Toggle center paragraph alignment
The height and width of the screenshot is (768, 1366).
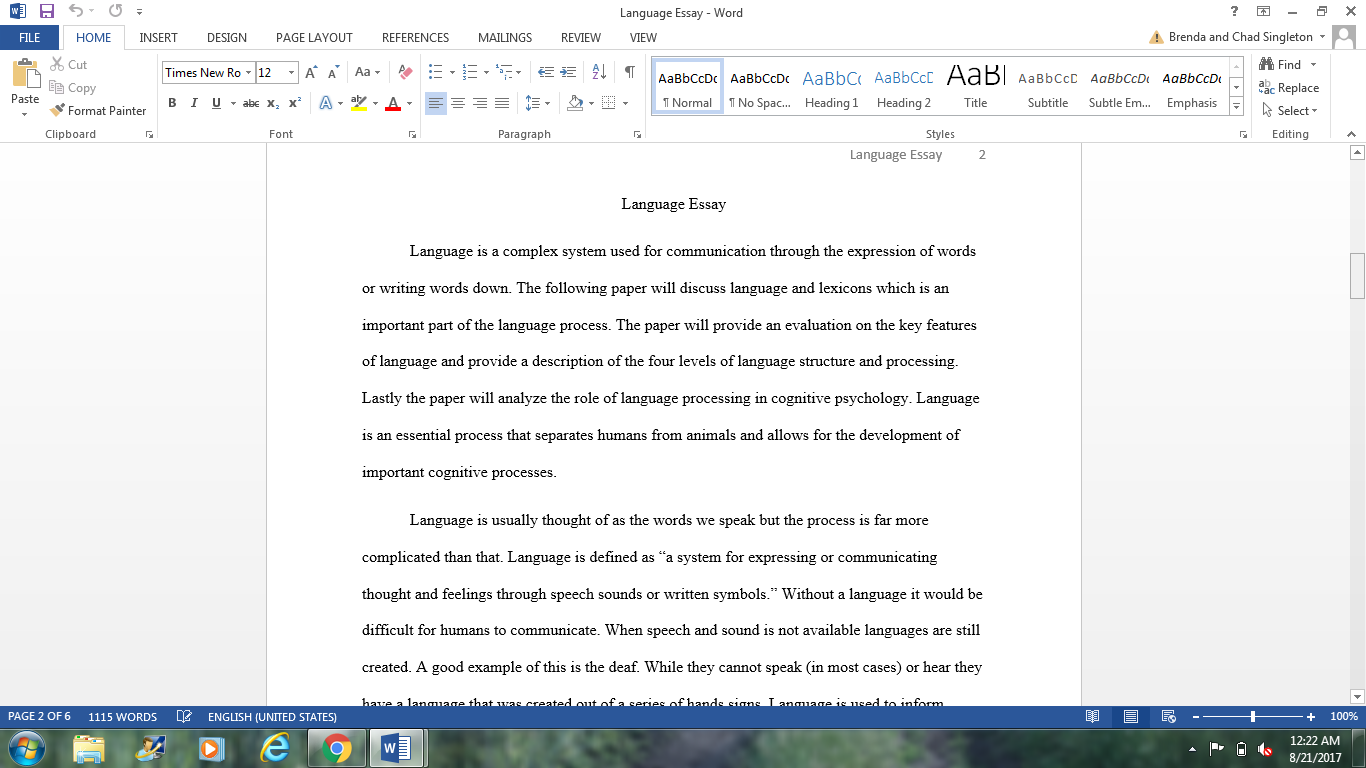tap(458, 102)
